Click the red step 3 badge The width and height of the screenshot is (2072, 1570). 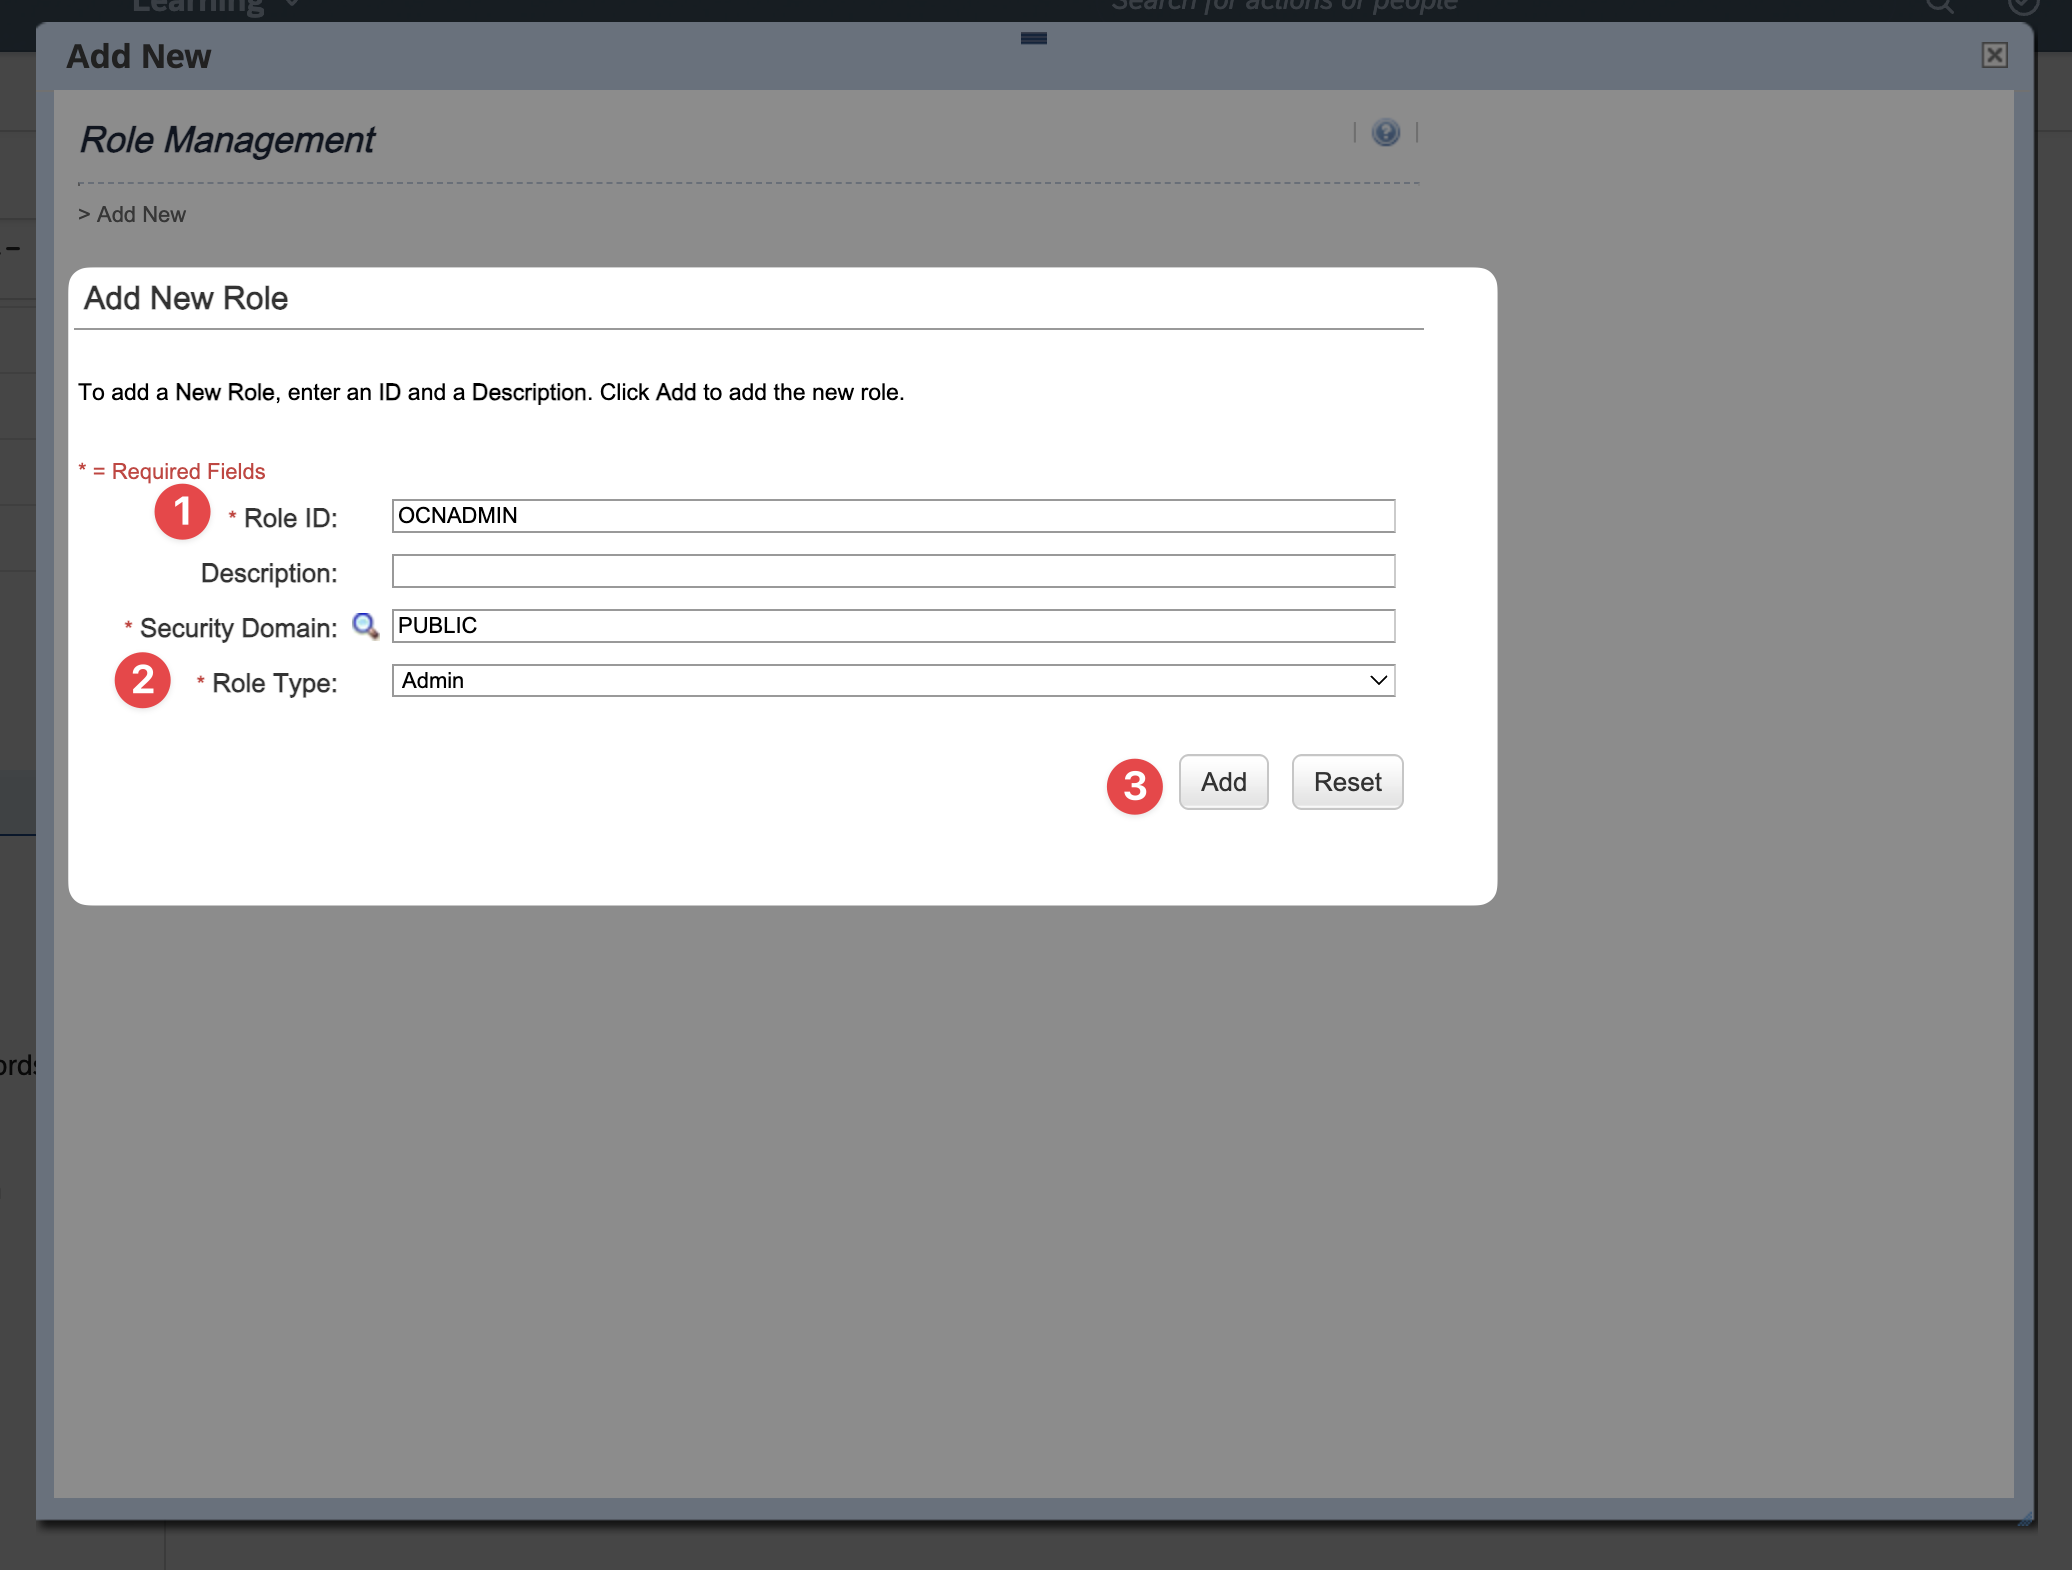[1134, 786]
